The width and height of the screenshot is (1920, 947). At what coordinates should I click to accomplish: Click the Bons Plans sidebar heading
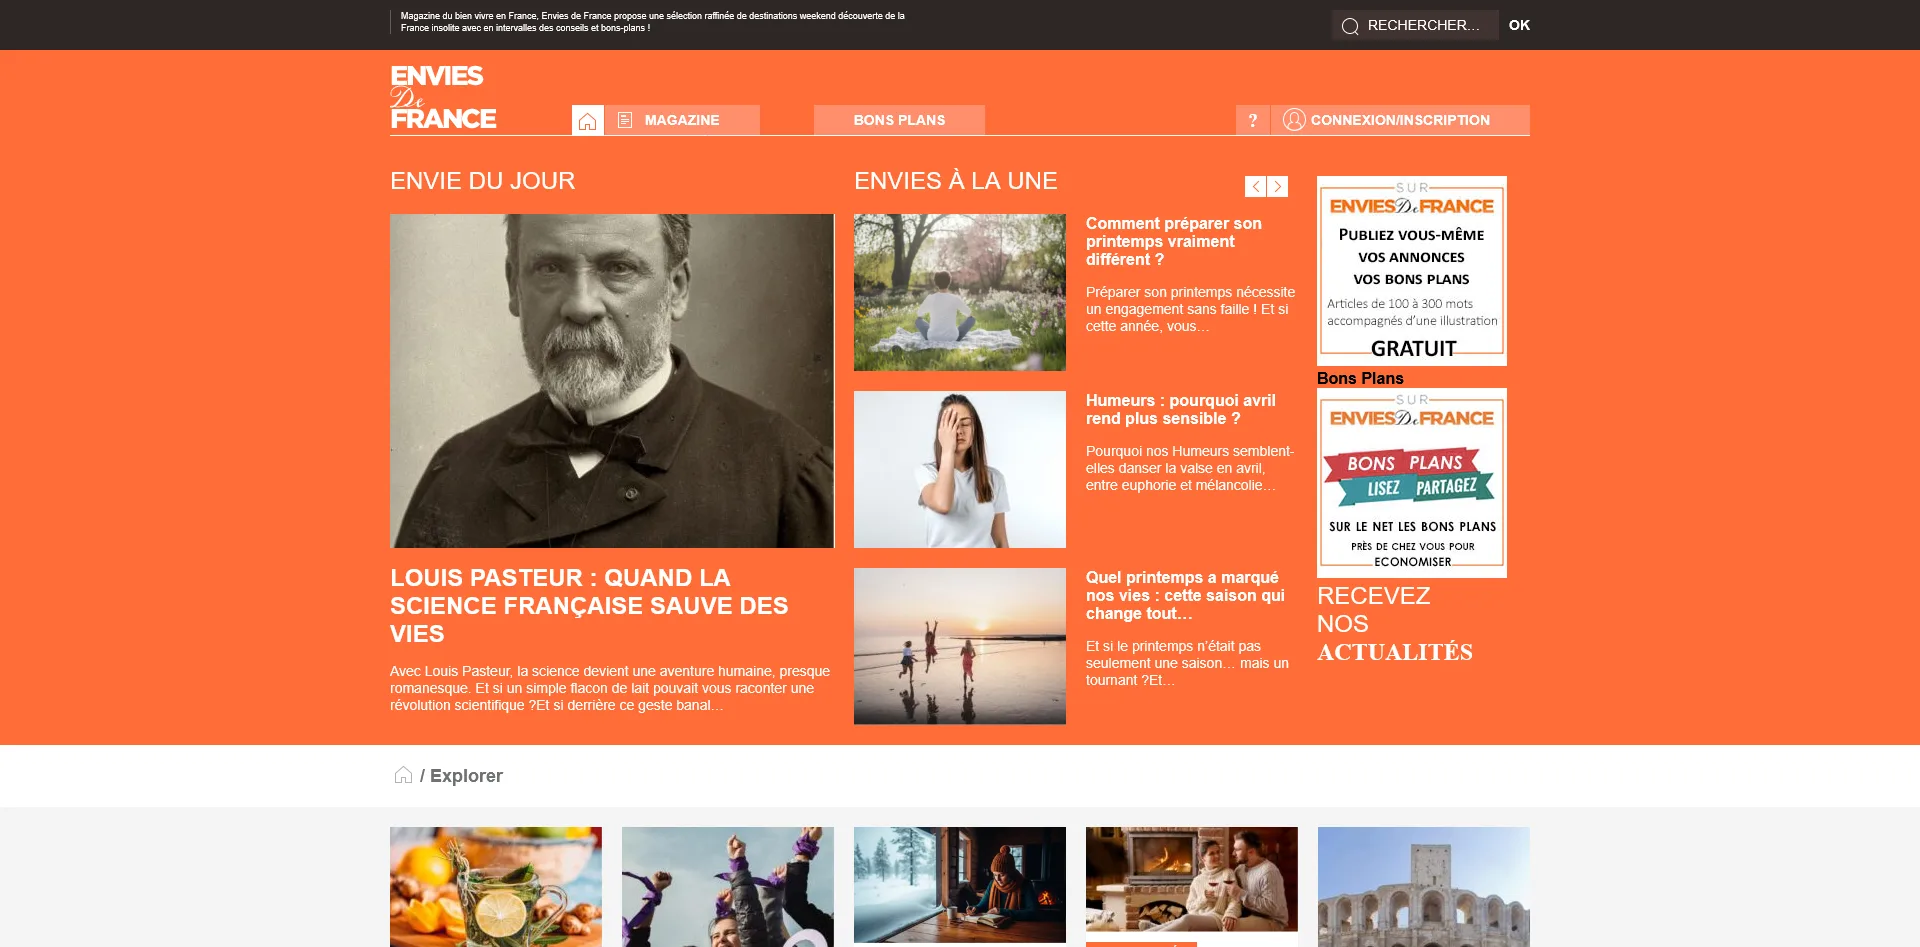click(x=1360, y=378)
